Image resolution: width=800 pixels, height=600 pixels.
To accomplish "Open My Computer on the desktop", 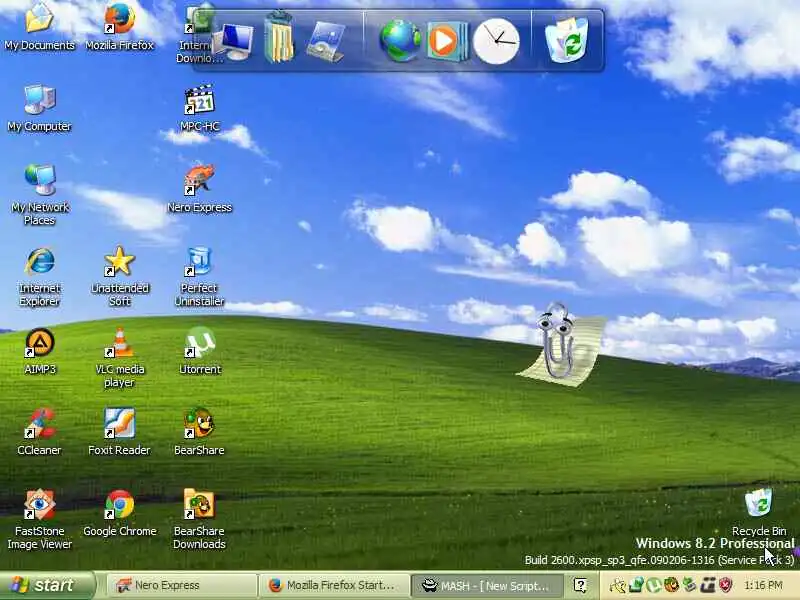I will click(x=39, y=108).
